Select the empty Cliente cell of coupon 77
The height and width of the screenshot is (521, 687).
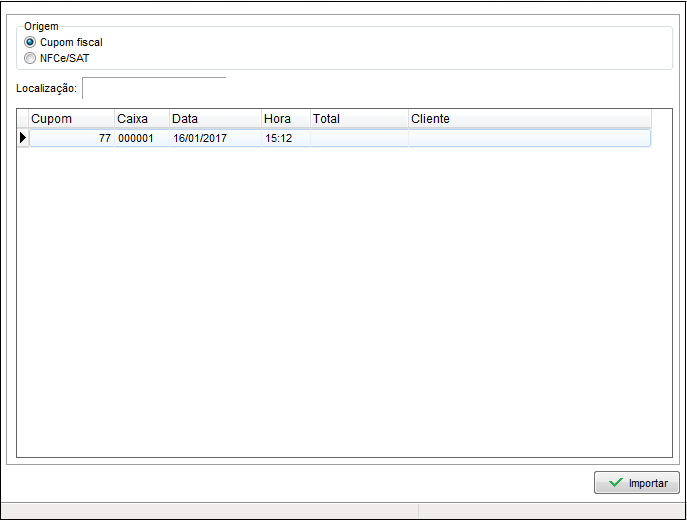click(x=529, y=138)
